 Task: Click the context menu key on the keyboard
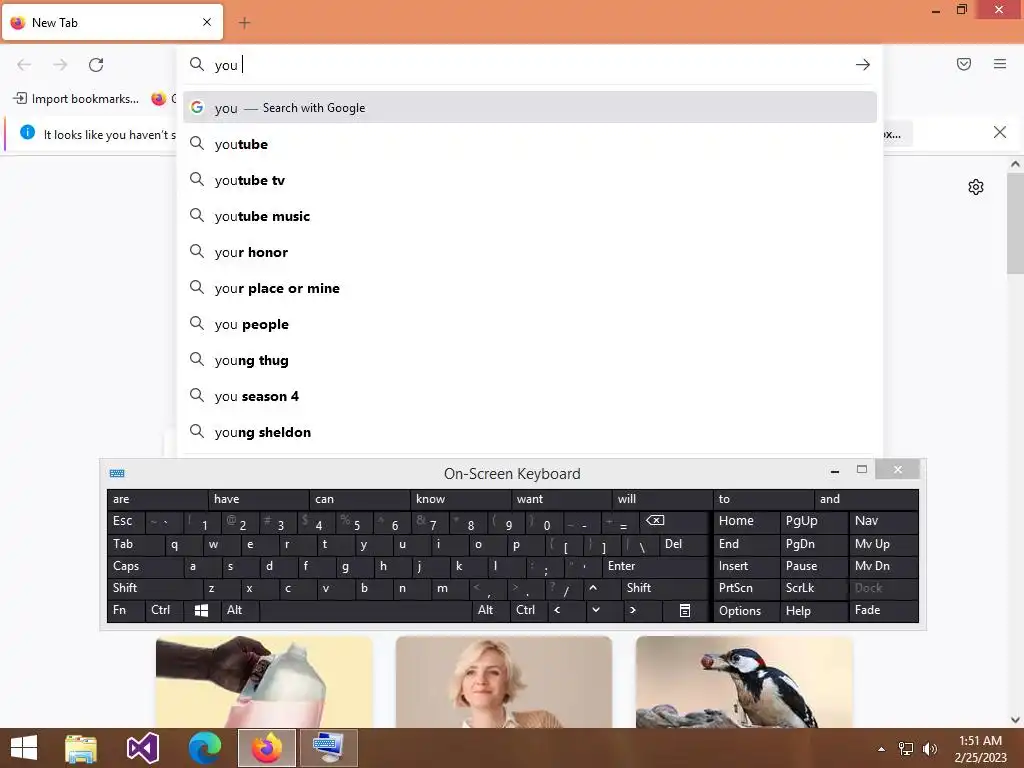(684, 610)
